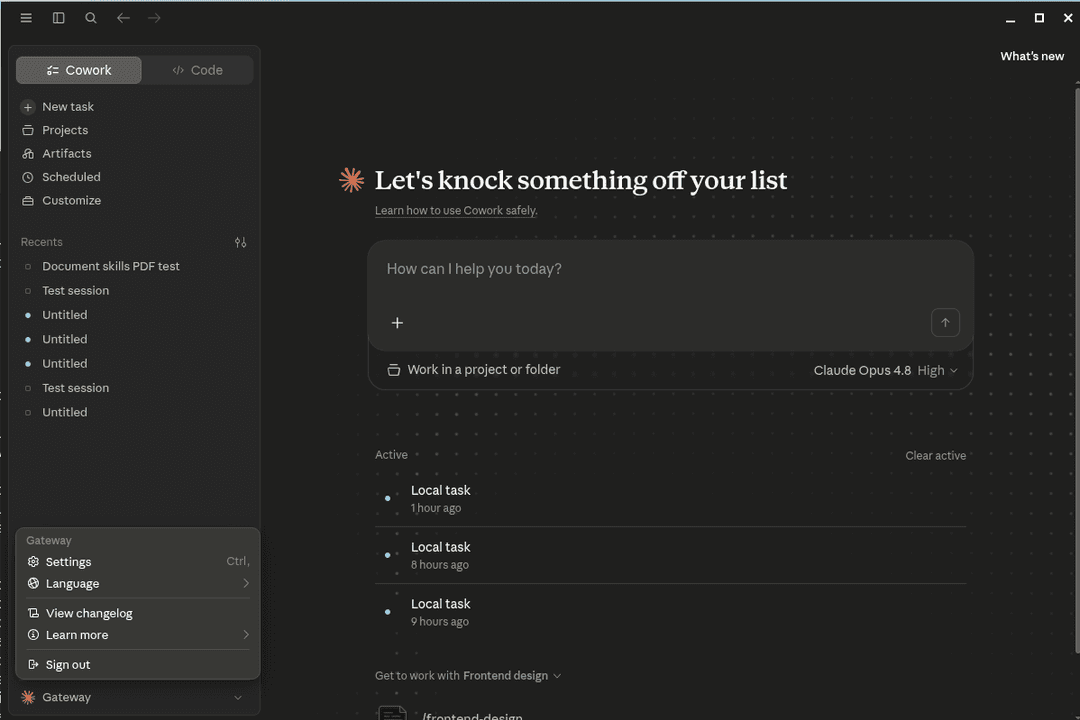Click the orange Claude starburst beside heading
The width and height of the screenshot is (1080, 720).
click(351, 180)
